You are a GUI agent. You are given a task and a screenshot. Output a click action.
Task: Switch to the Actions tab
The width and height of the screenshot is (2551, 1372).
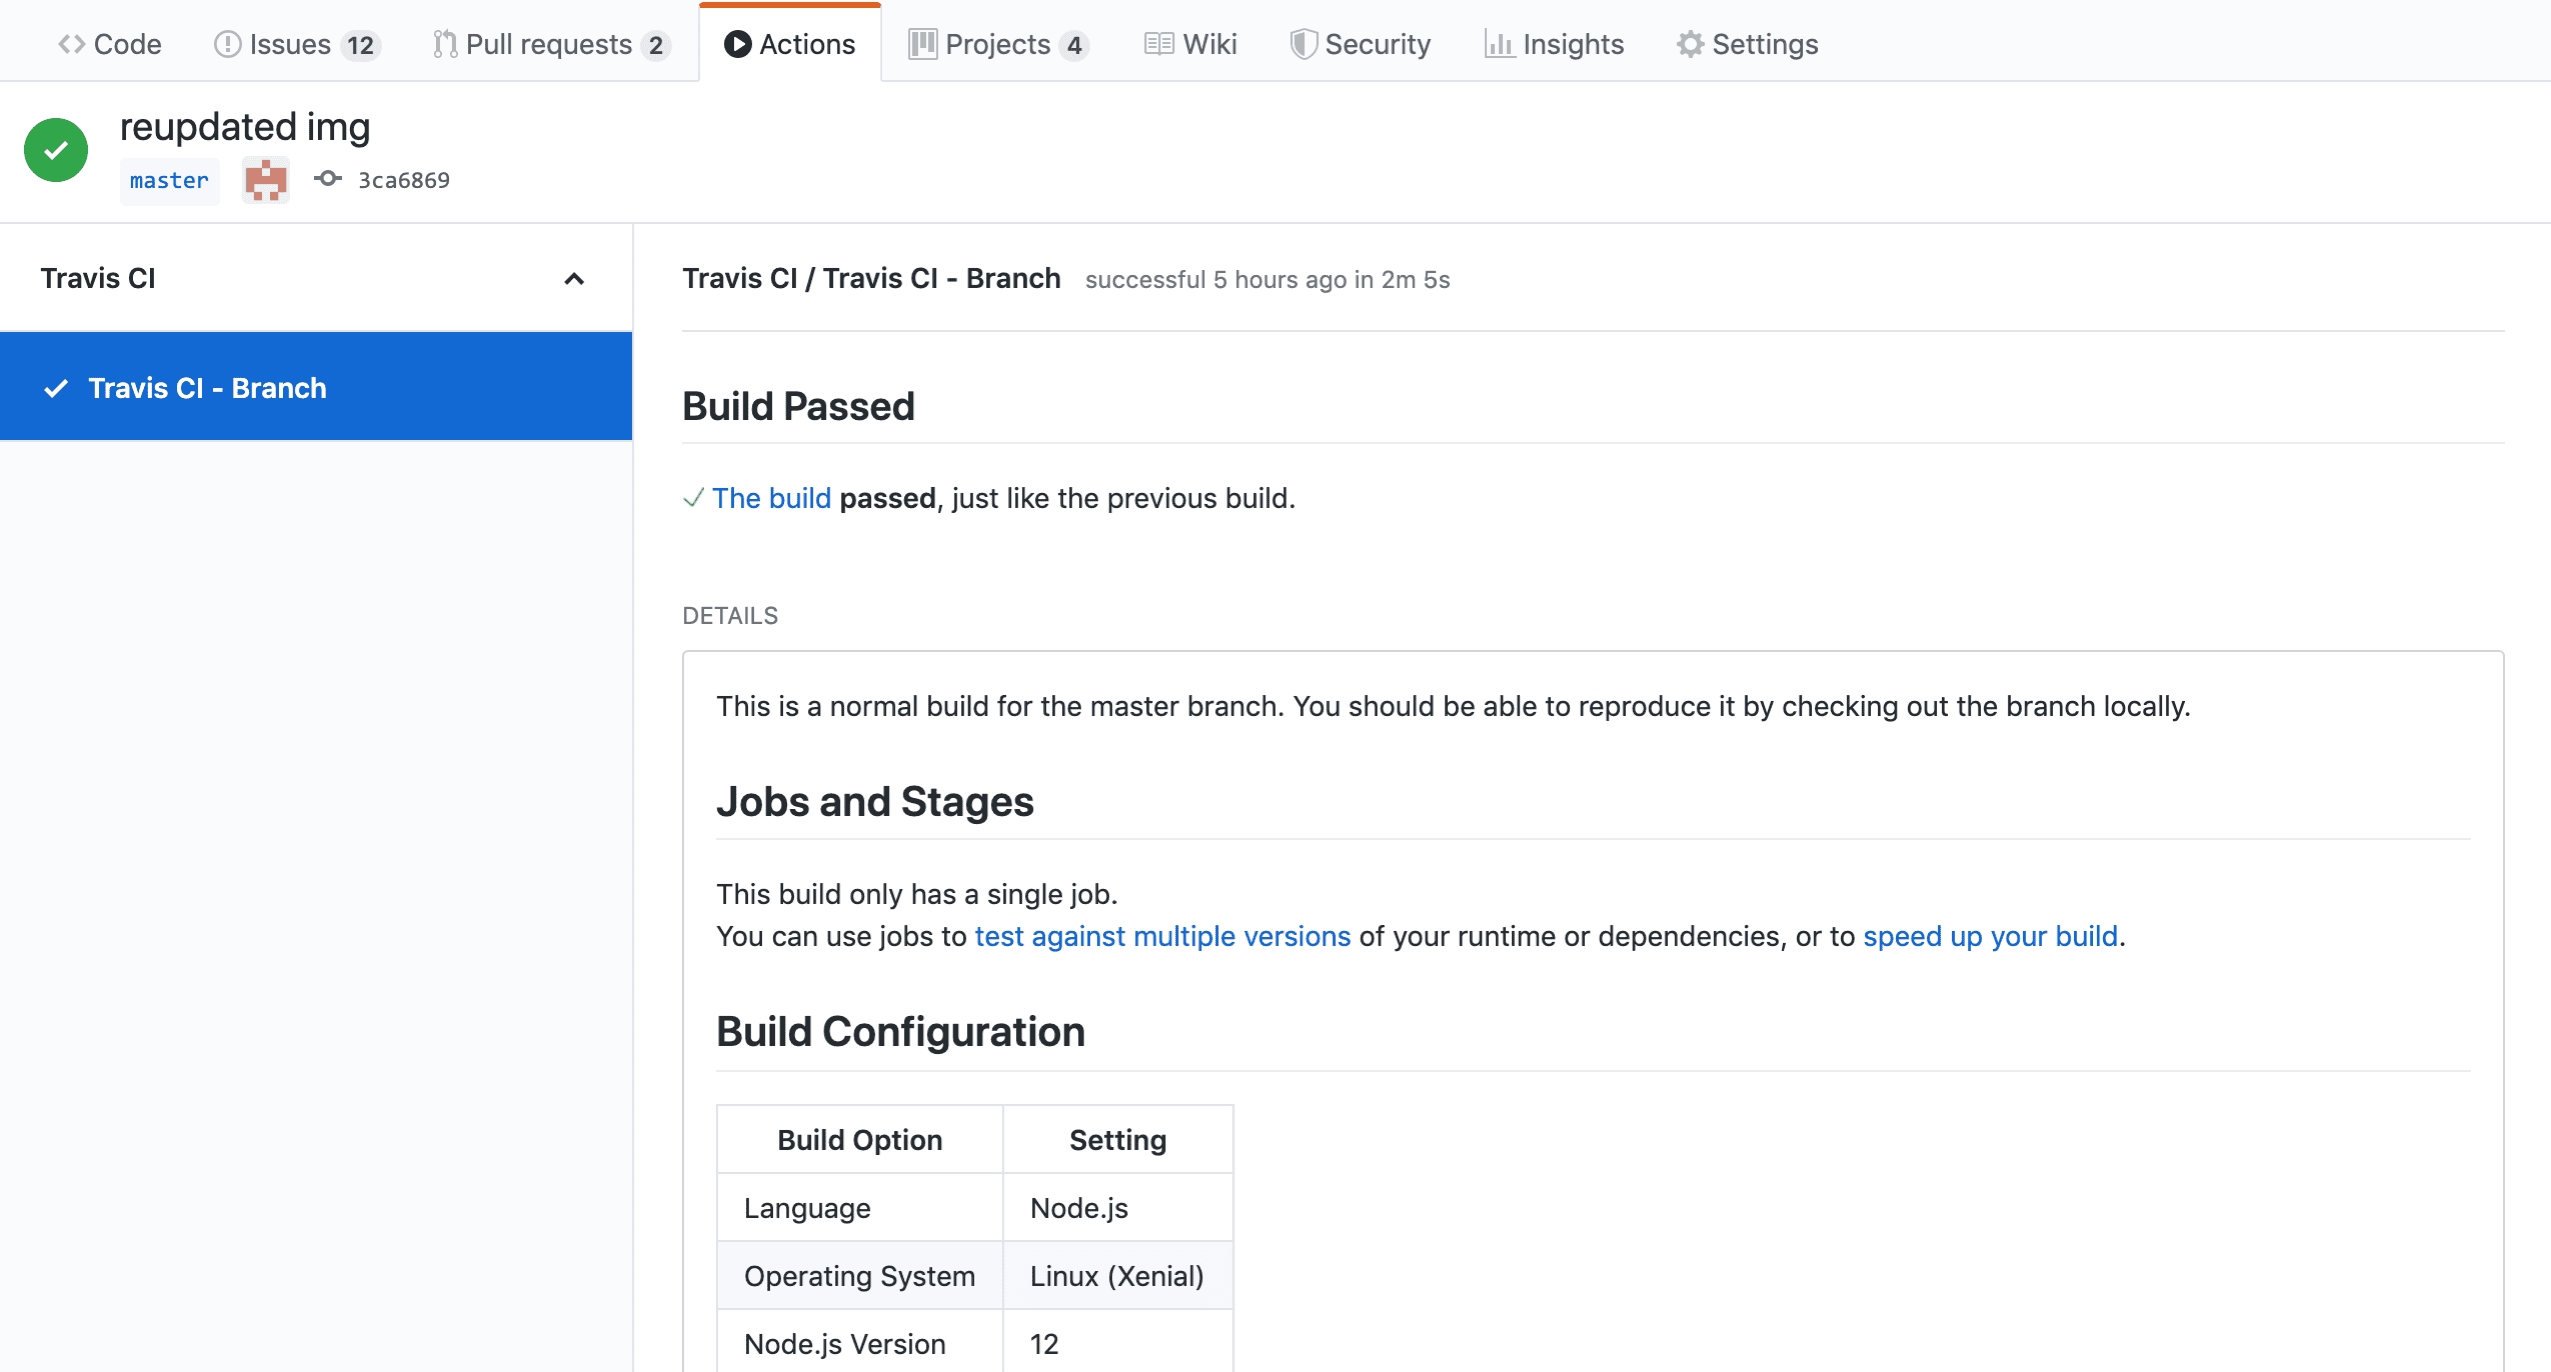pos(790,44)
